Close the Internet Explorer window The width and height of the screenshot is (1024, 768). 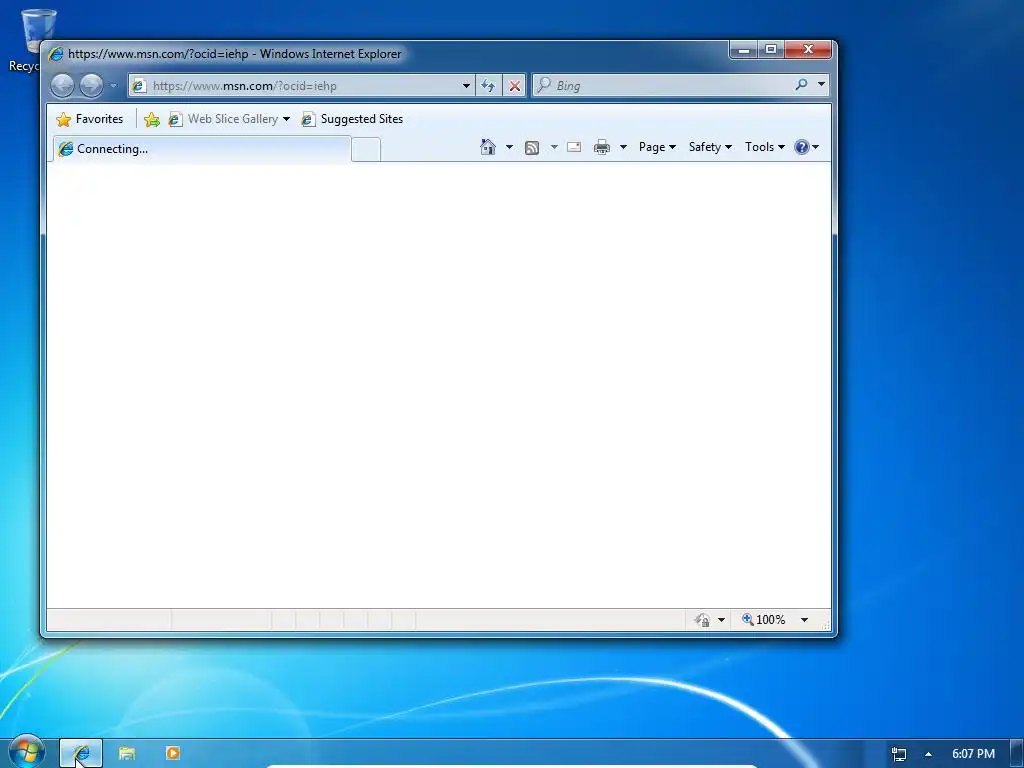click(808, 50)
